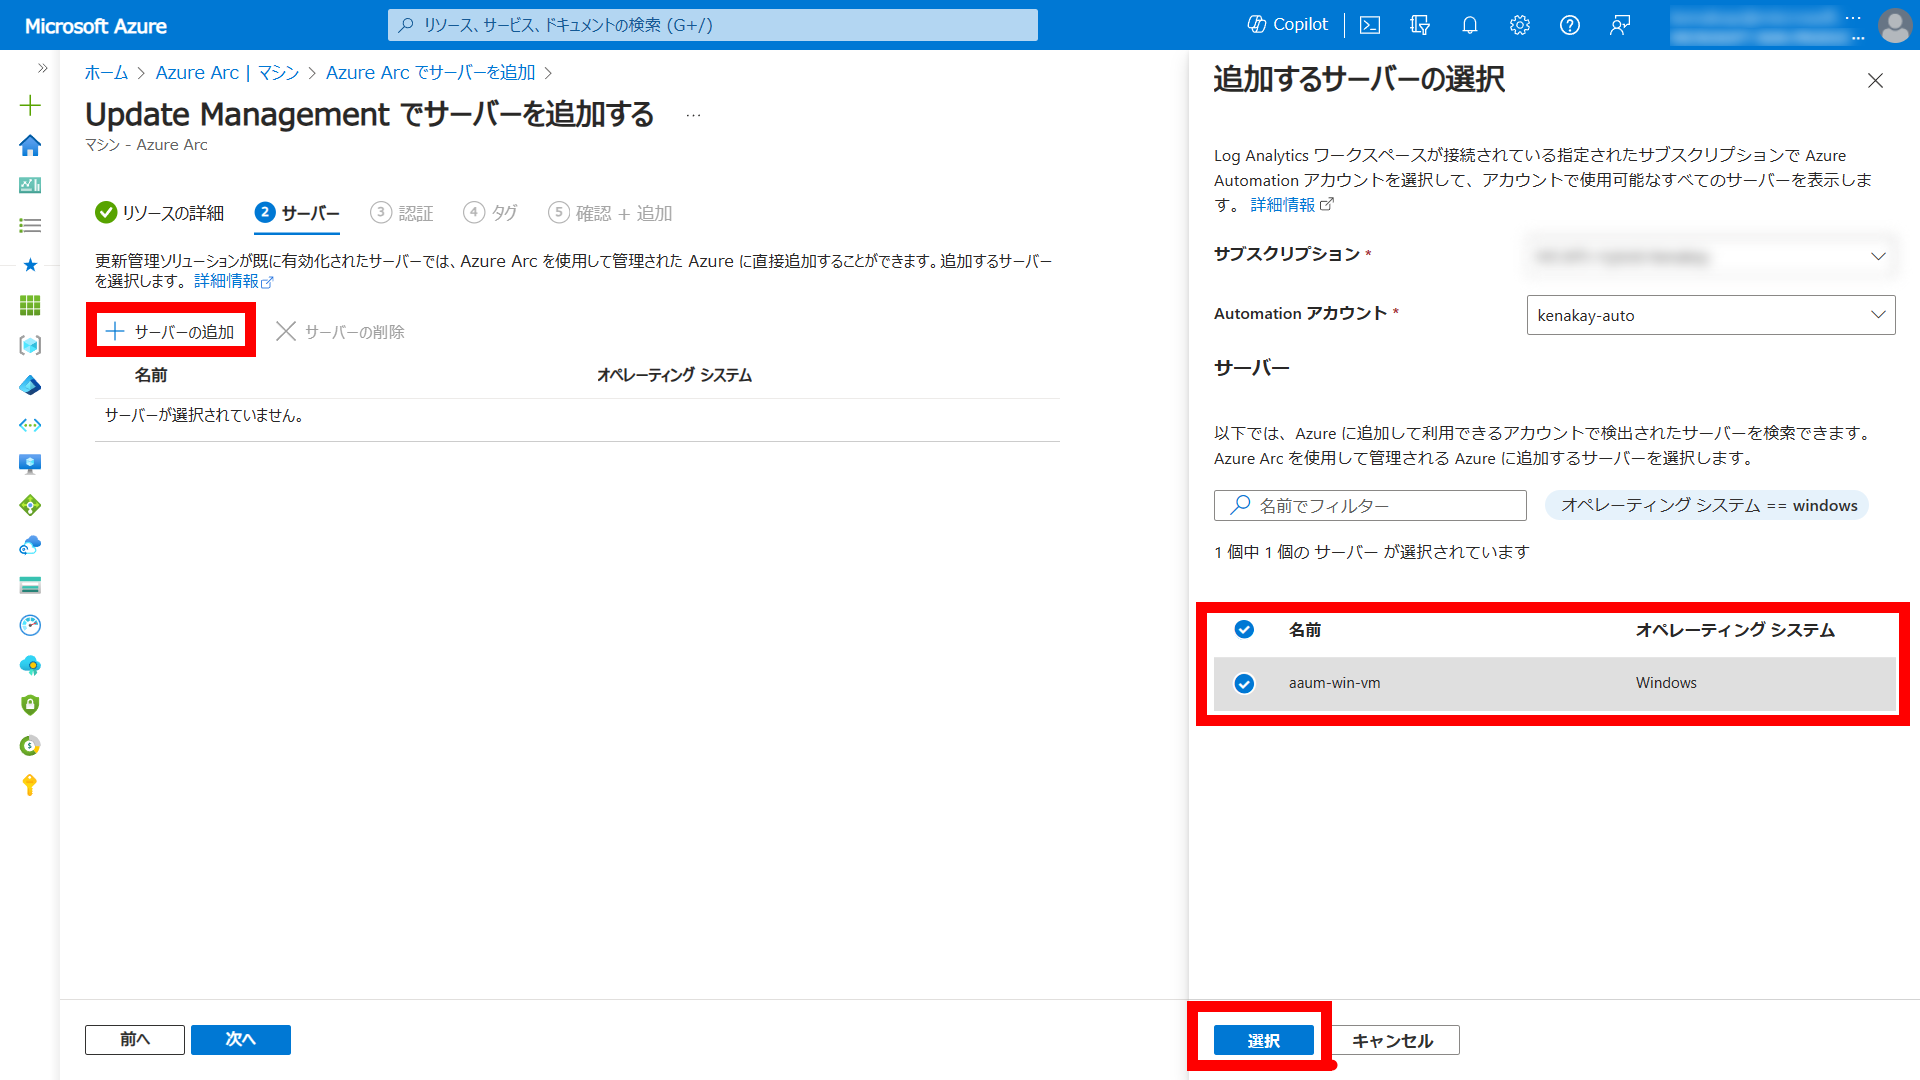Image resolution: width=1920 pixels, height=1080 pixels.
Task: Open the cloud sync sidebar icon
Action: (x=30, y=545)
